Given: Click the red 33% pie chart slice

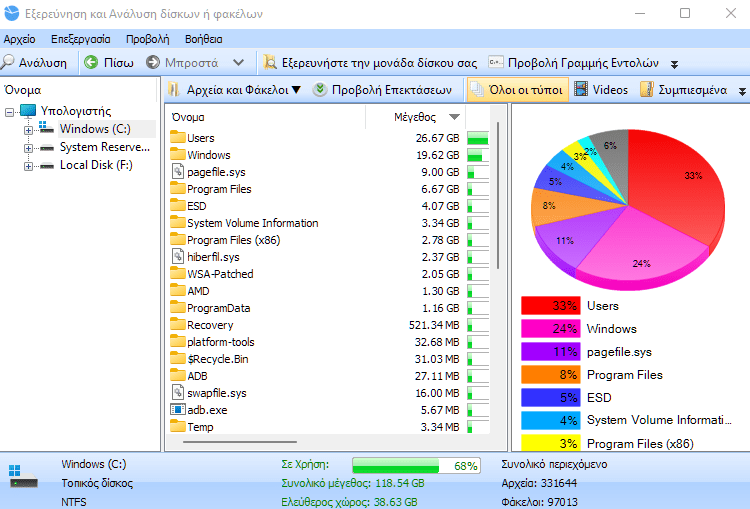Looking at the screenshot, I should point(679,187).
